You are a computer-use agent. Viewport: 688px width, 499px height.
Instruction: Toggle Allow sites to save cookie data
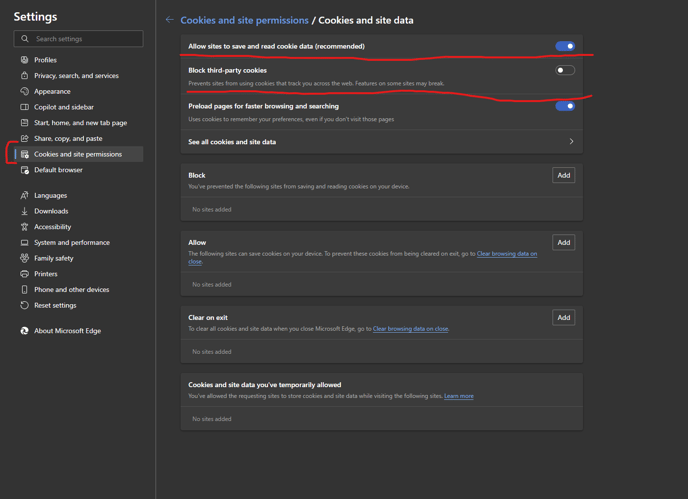[565, 46]
